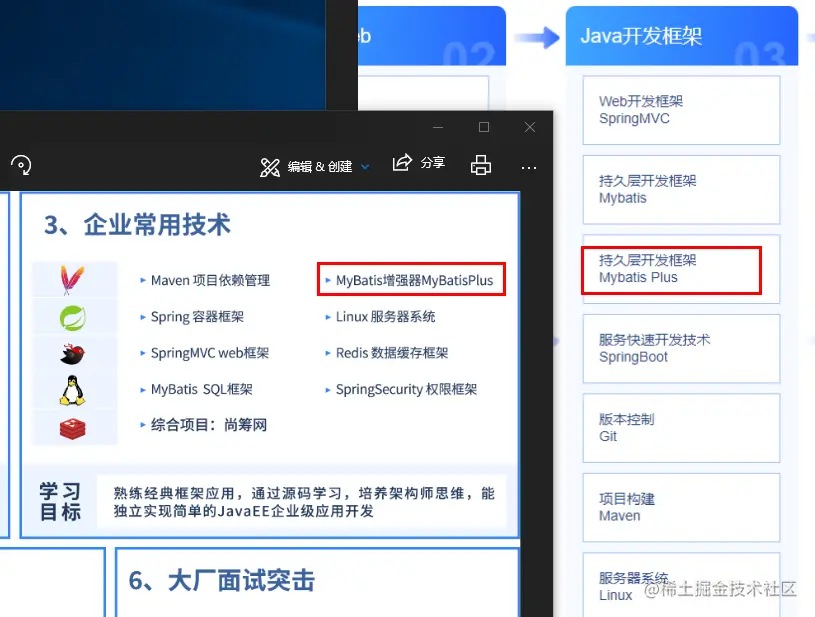Select the '服务器系统 Linux' card
The image size is (815, 617).
coord(681,585)
